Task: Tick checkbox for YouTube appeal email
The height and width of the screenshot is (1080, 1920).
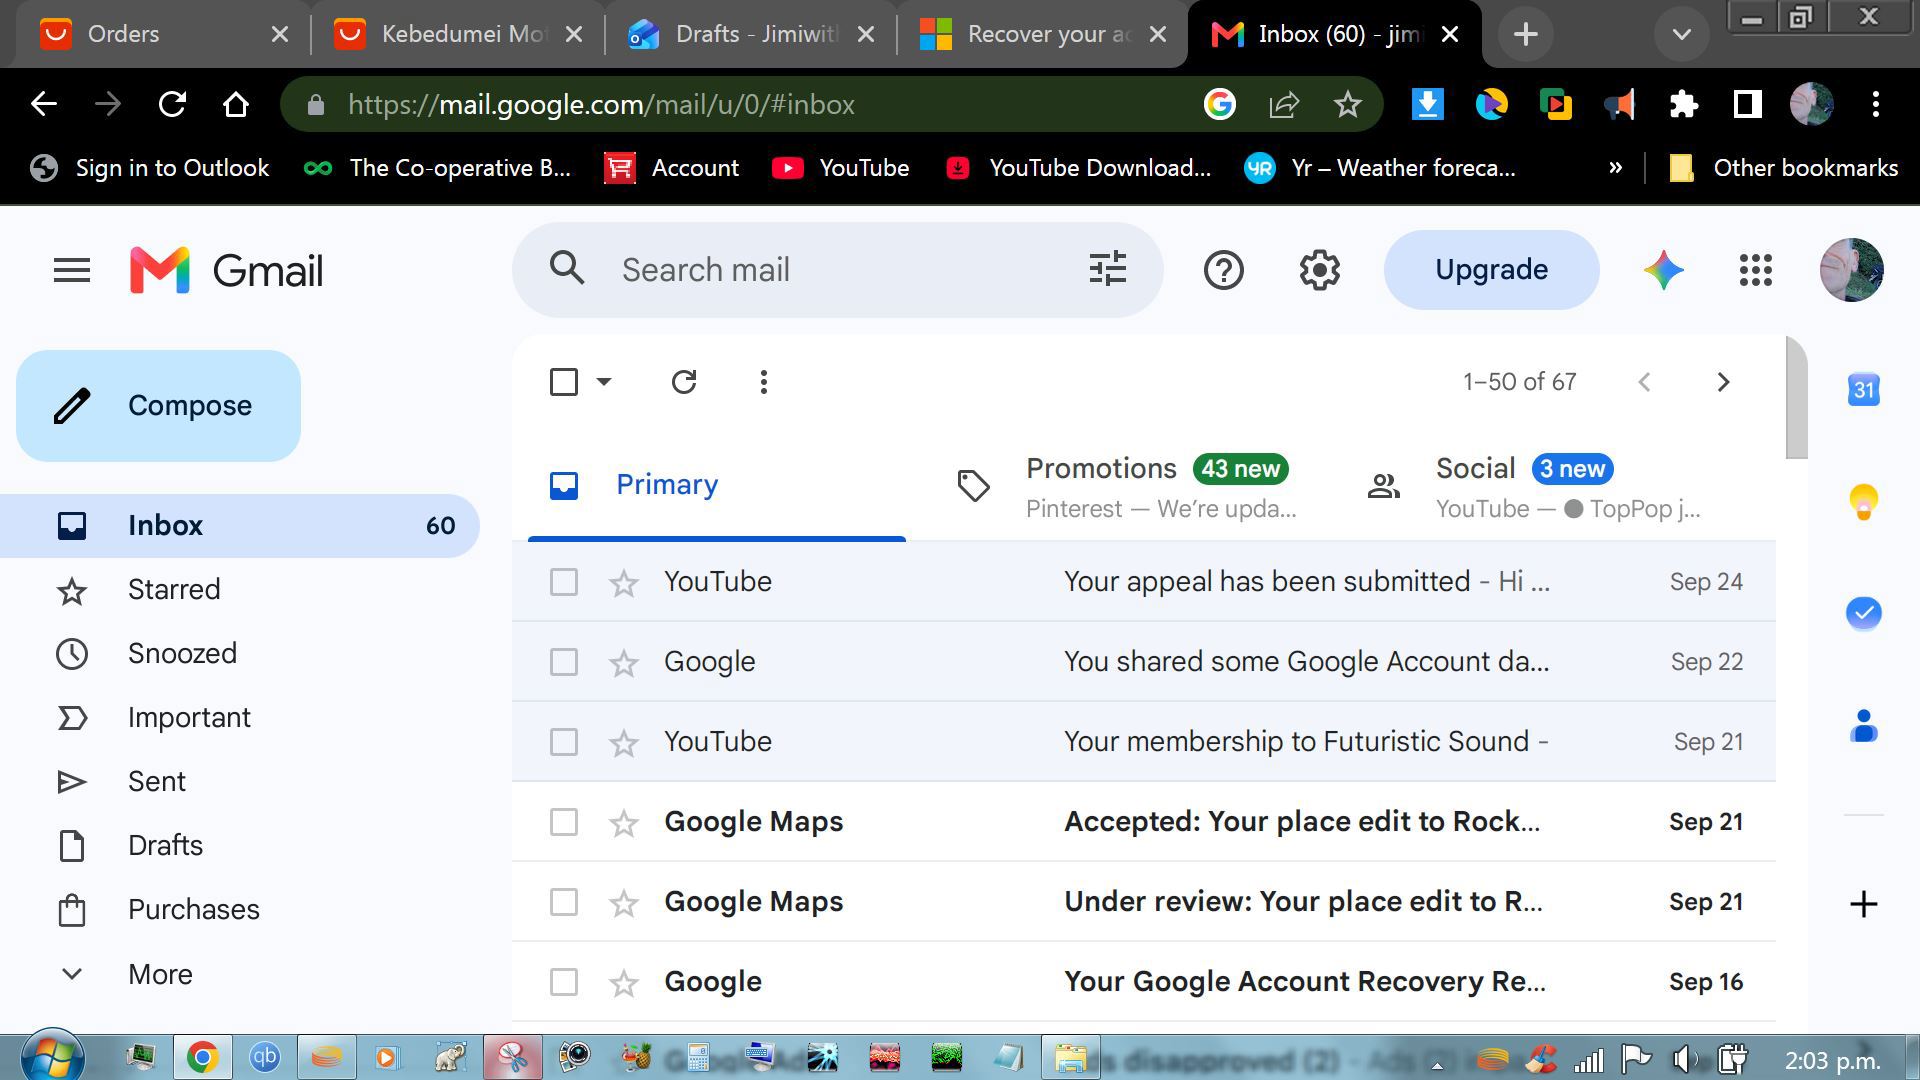Action: [x=564, y=582]
